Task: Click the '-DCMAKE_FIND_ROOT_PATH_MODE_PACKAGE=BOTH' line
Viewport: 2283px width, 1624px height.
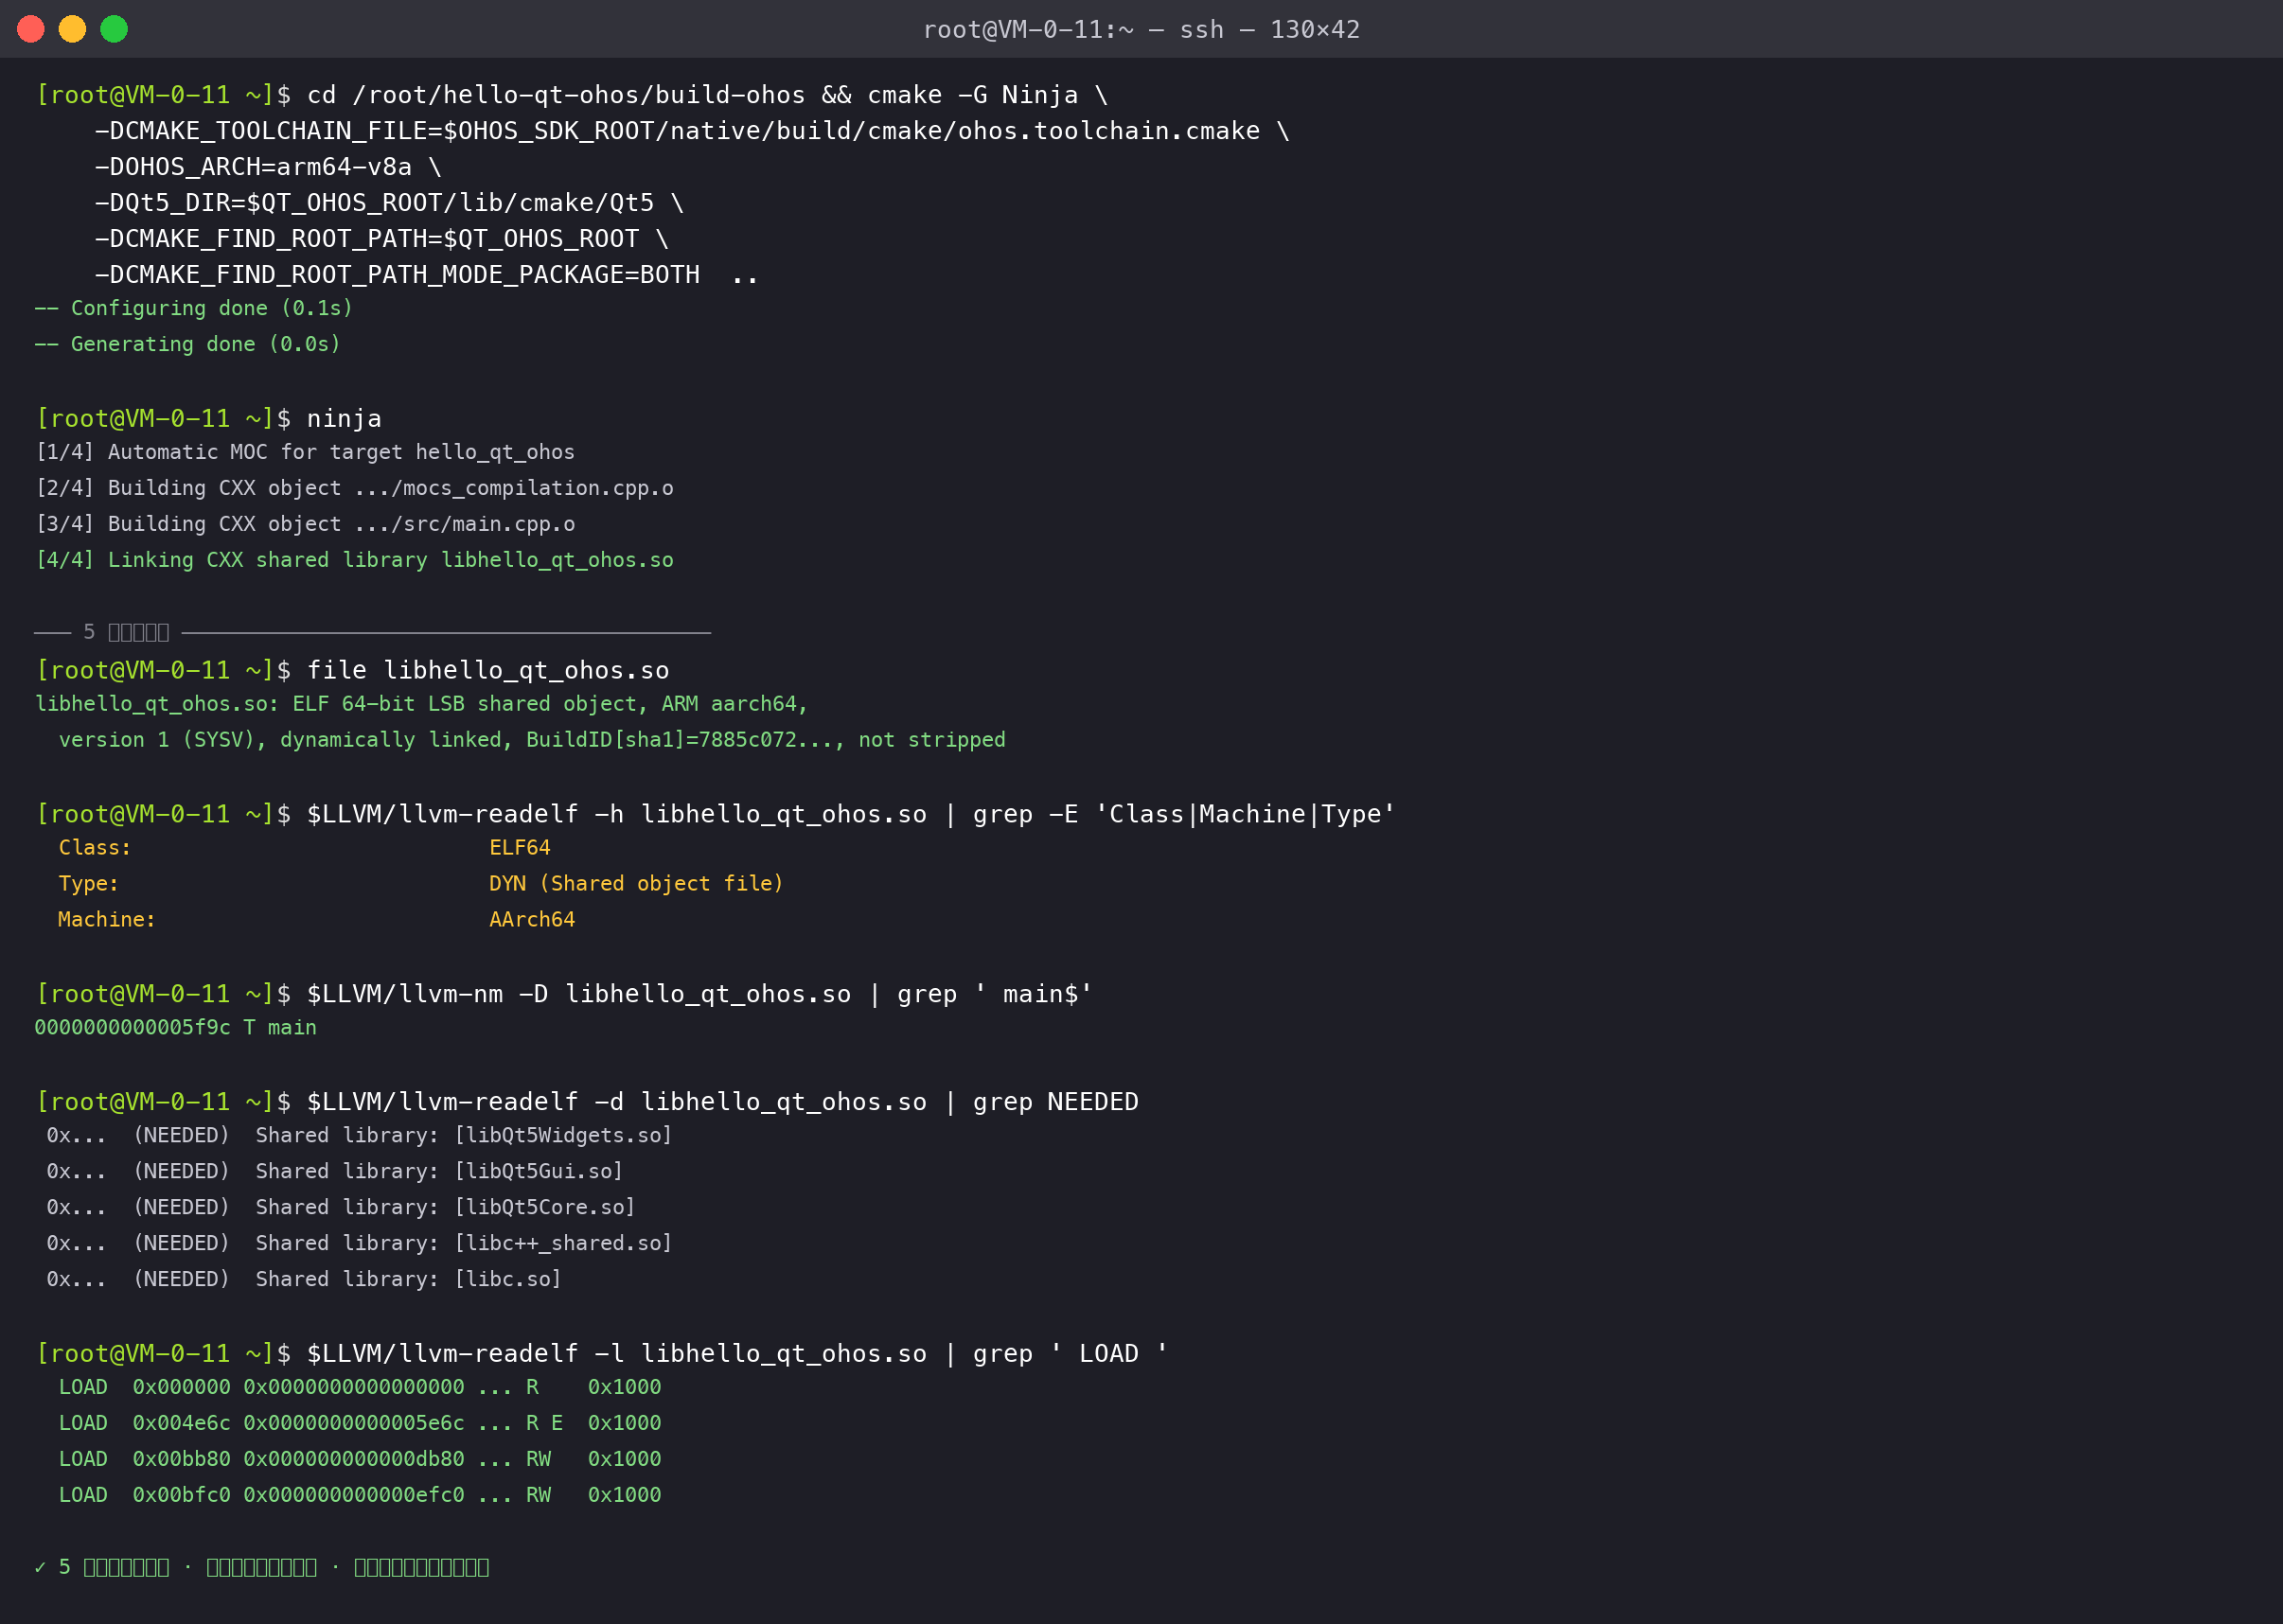Action: [x=427, y=275]
